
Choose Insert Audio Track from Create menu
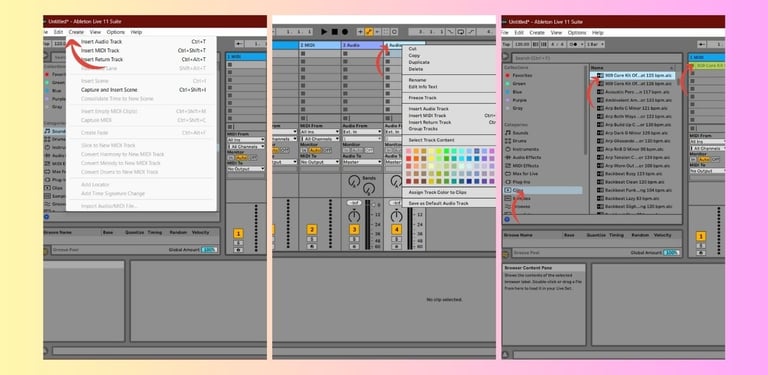coord(101,42)
